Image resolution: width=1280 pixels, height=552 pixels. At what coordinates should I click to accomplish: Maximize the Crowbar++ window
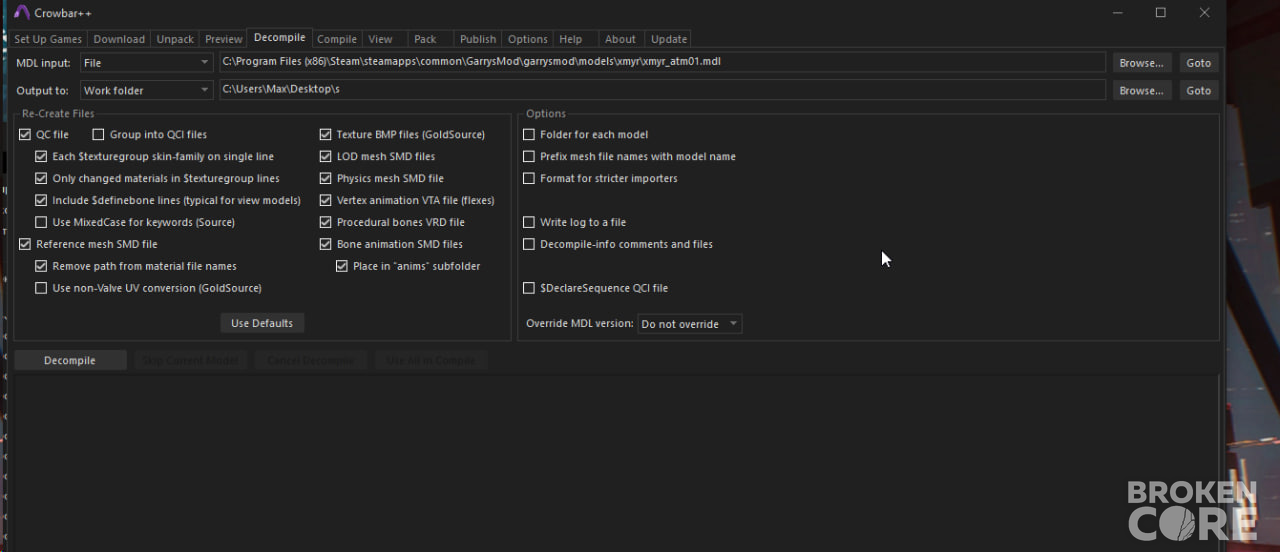coord(1160,12)
